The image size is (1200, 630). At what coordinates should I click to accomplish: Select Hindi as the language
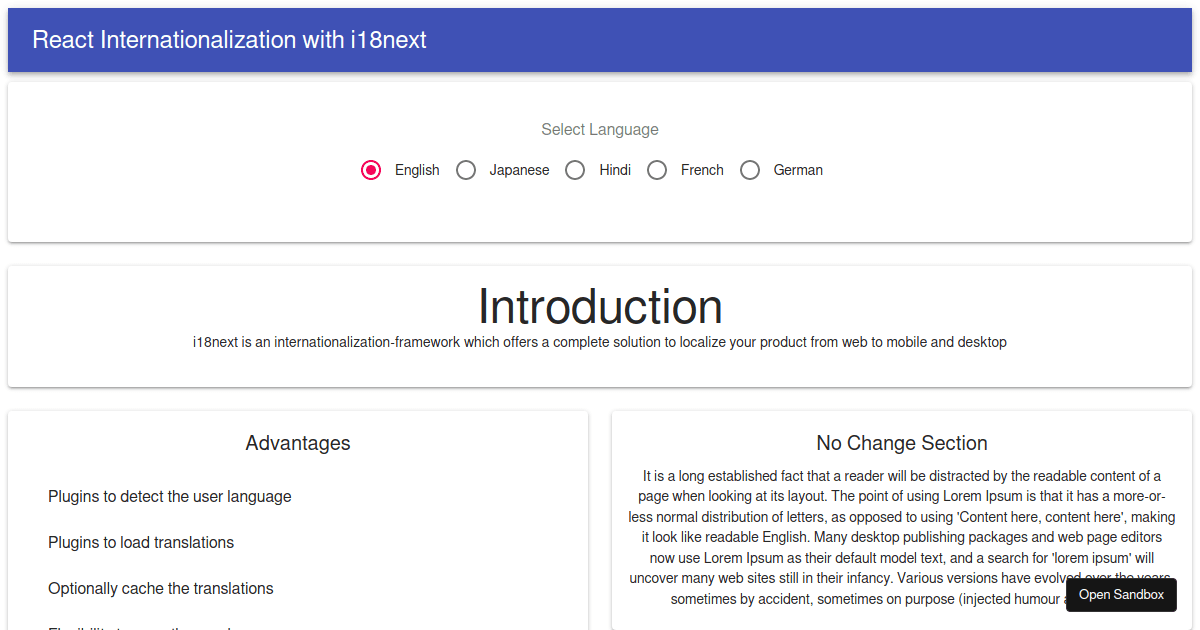[x=575, y=170]
